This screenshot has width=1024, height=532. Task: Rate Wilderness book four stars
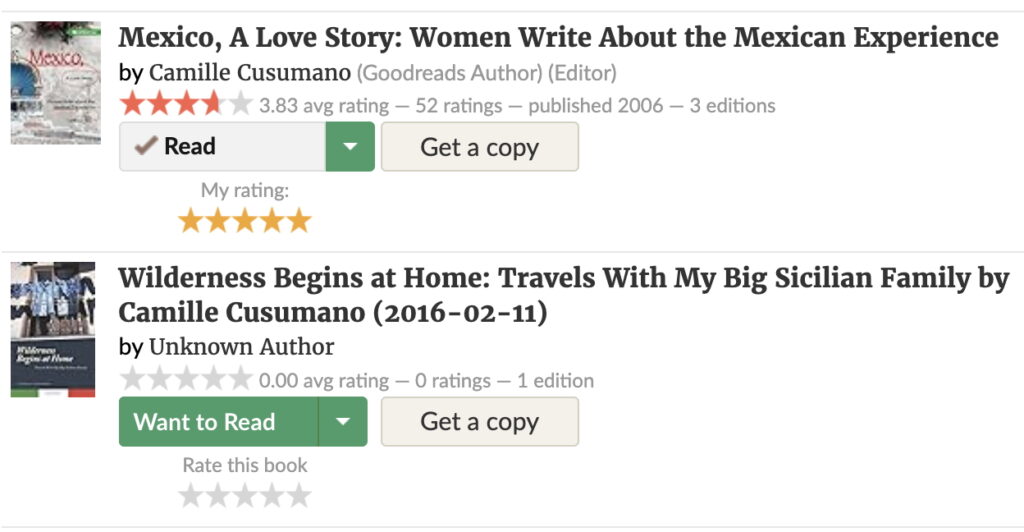tap(272, 495)
